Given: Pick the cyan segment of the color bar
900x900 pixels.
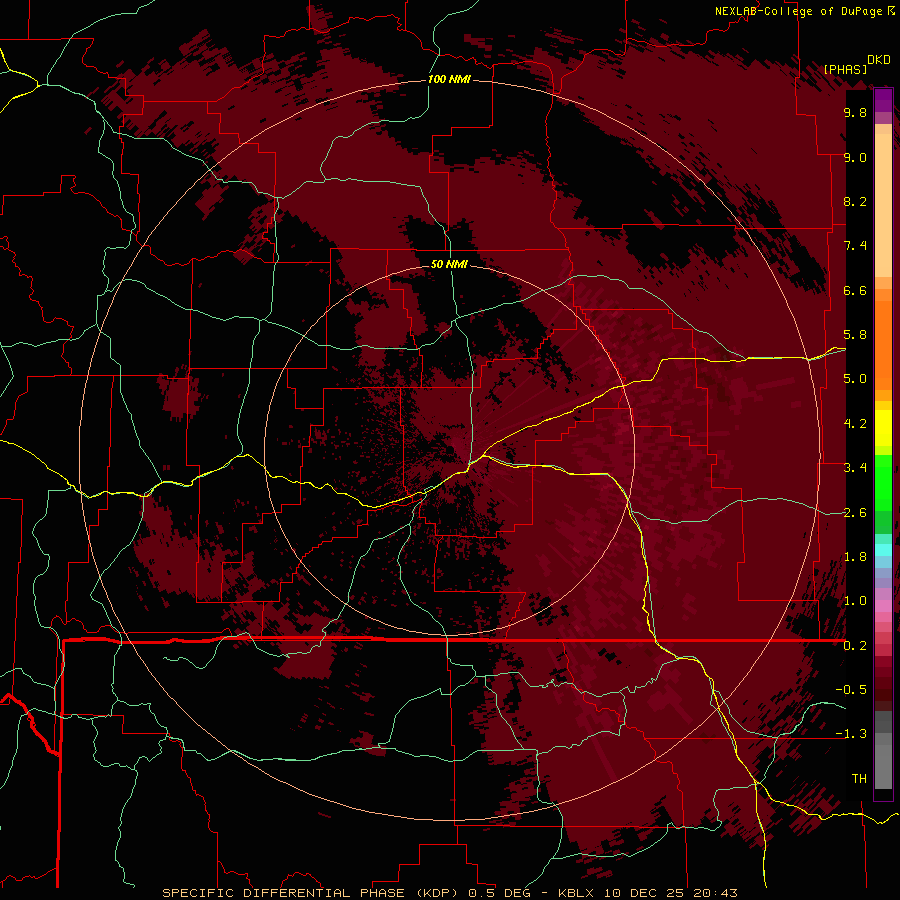Looking at the screenshot, I should click(x=883, y=550).
